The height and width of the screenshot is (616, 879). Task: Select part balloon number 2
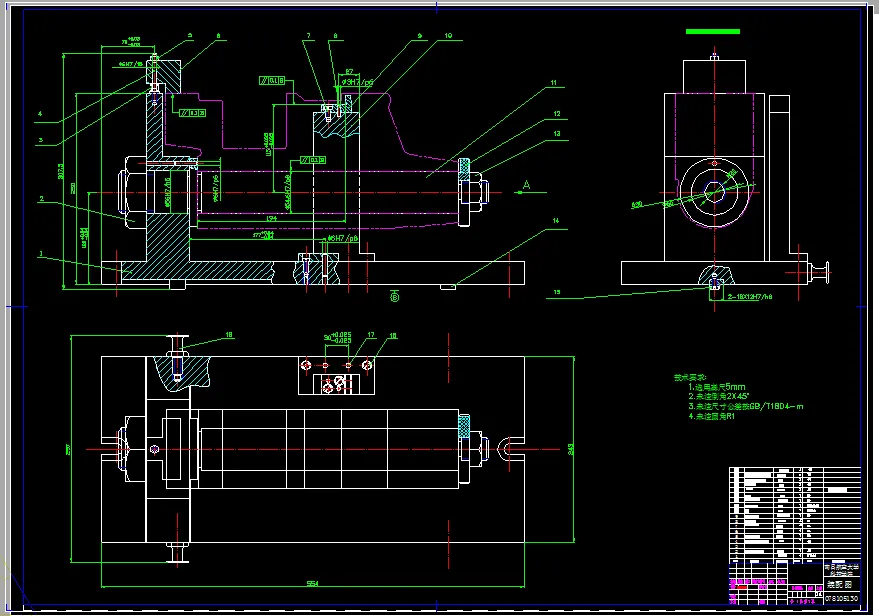click(41, 198)
